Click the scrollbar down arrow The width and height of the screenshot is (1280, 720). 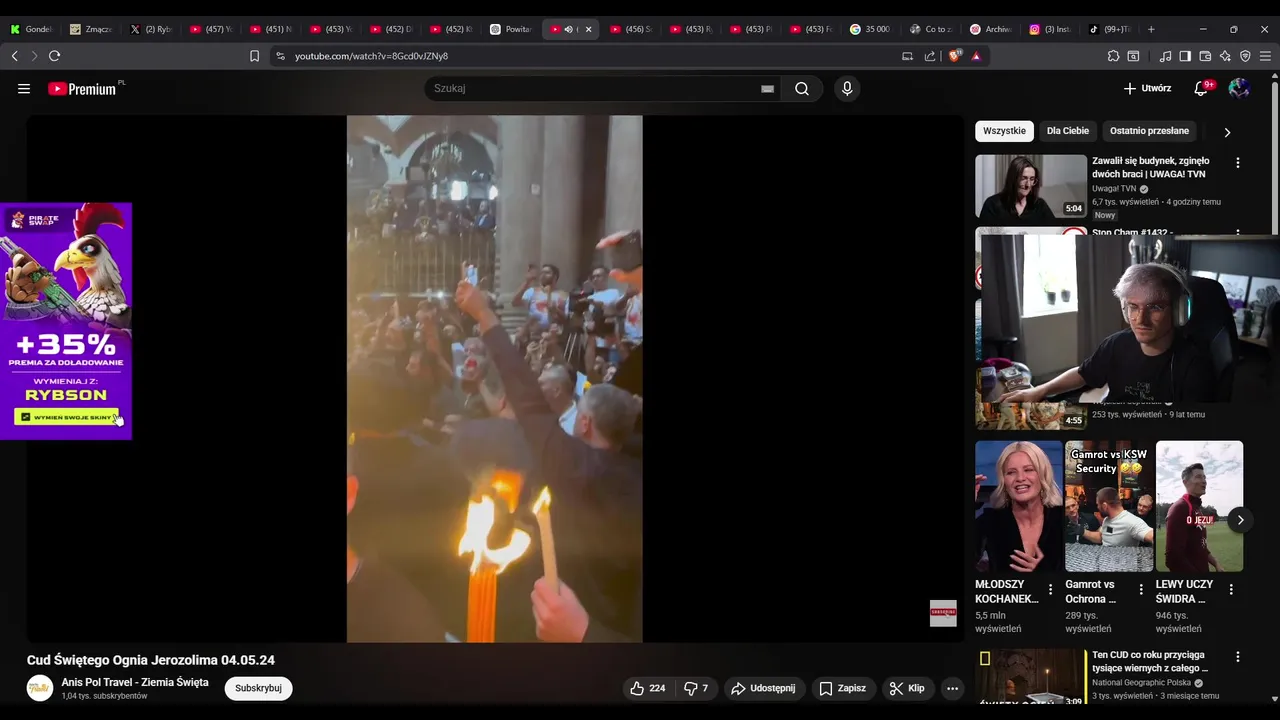click(x=1274, y=700)
